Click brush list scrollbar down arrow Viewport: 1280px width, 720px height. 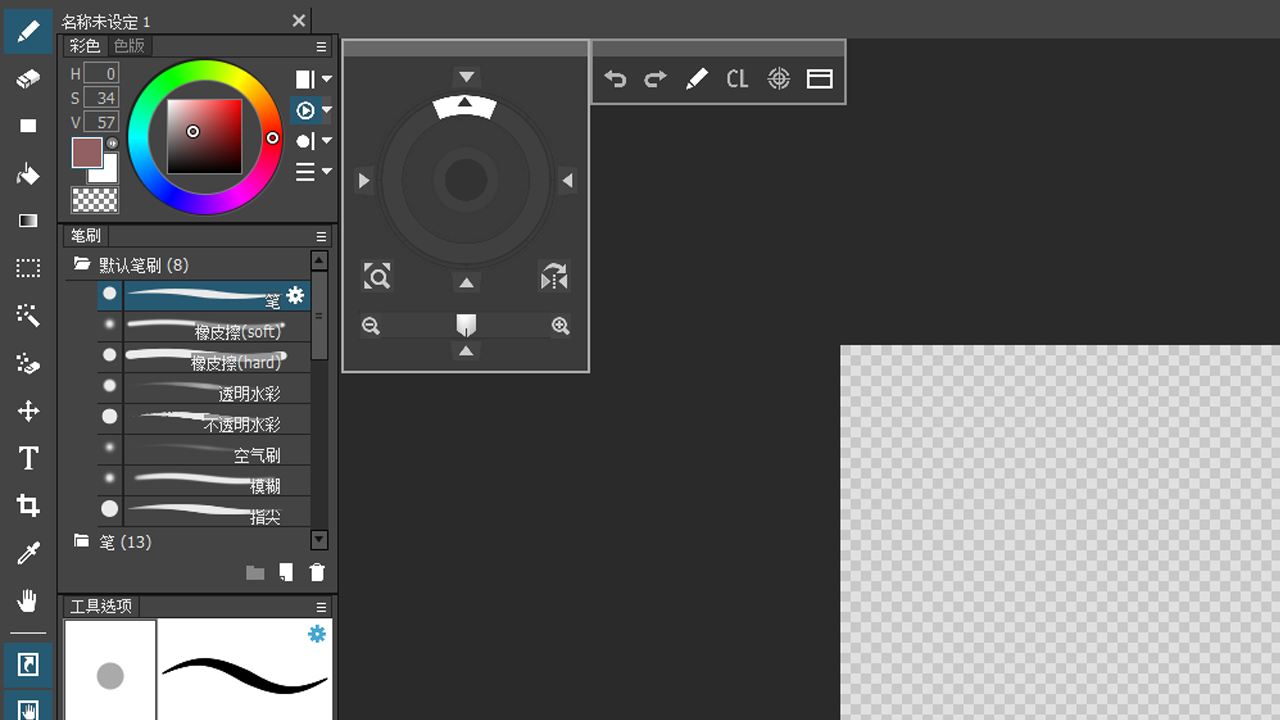click(x=320, y=540)
